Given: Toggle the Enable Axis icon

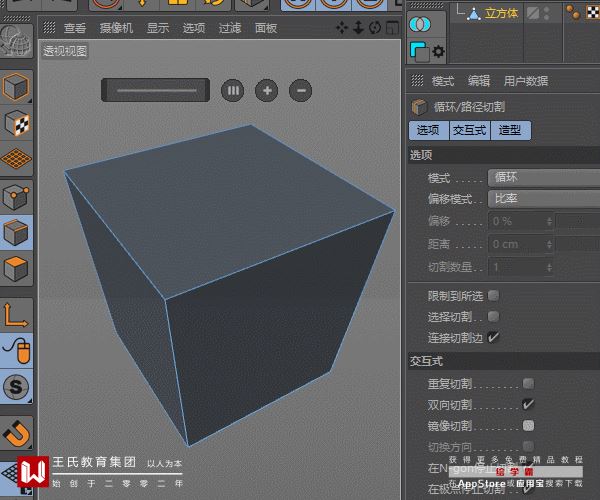Looking at the screenshot, I should [16, 314].
